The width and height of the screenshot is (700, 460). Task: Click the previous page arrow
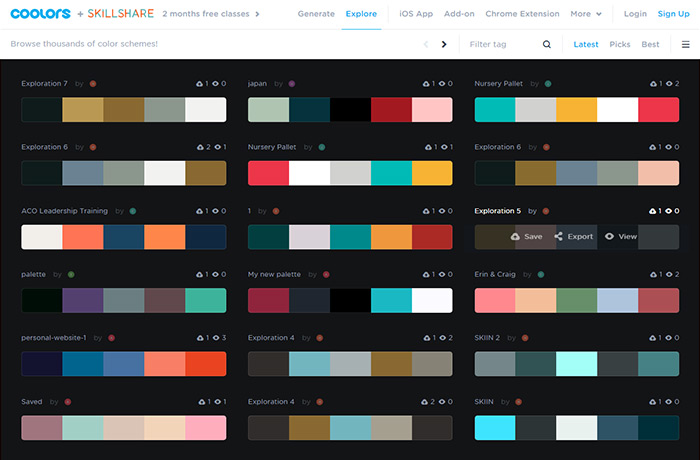point(426,44)
